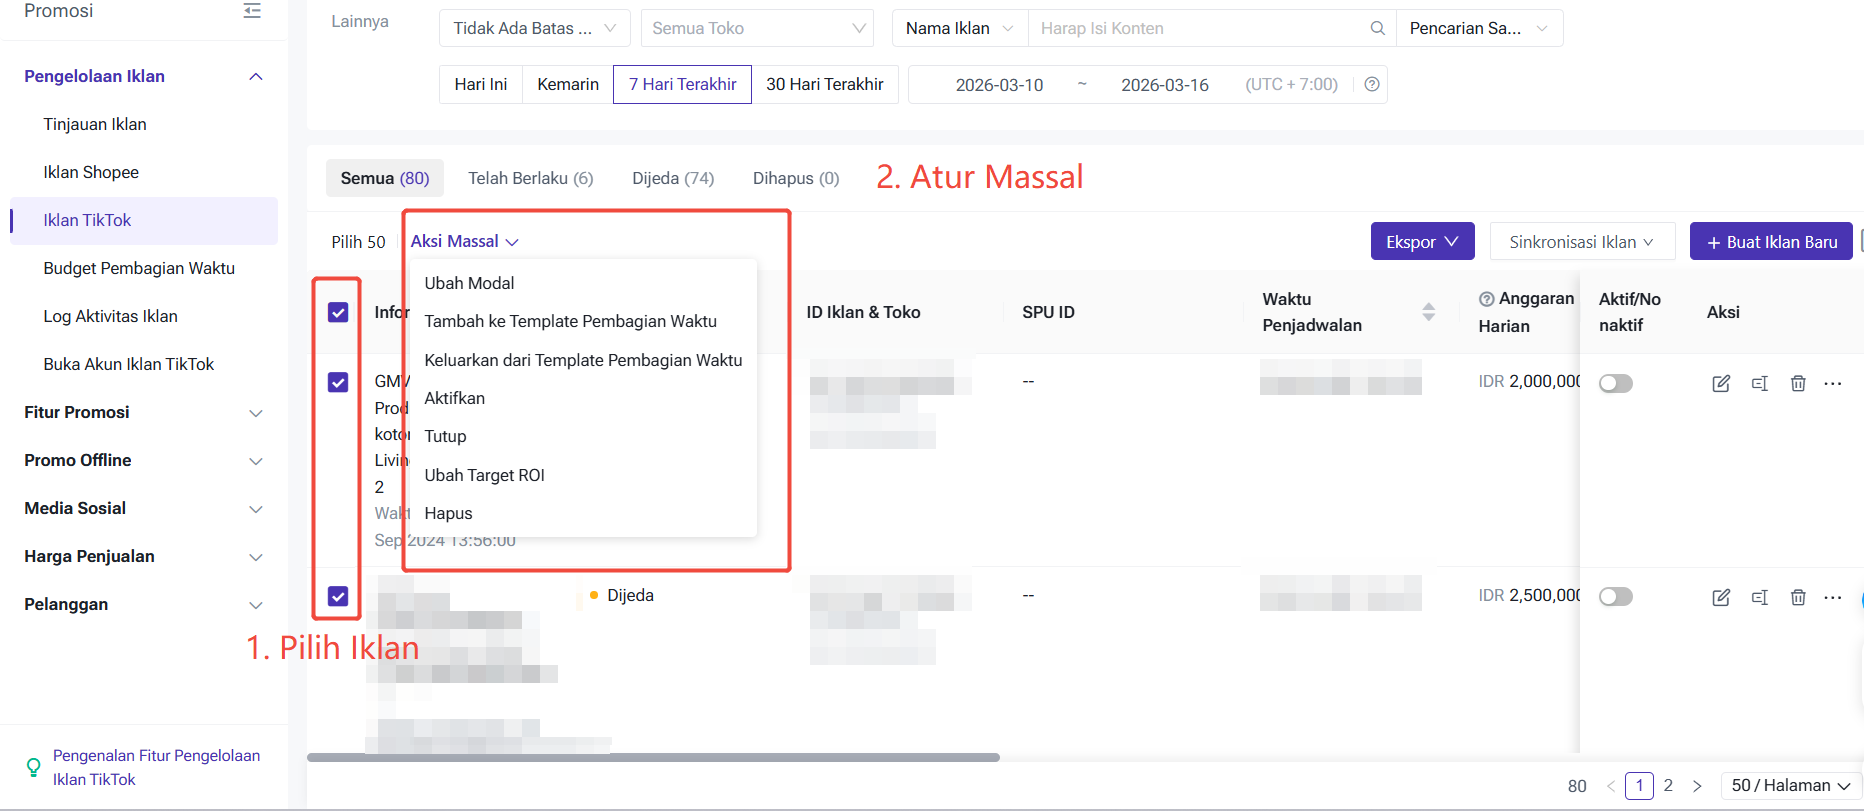Open the three-dot menu in second ad row
The image size is (1864, 811).
click(x=1832, y=597)
